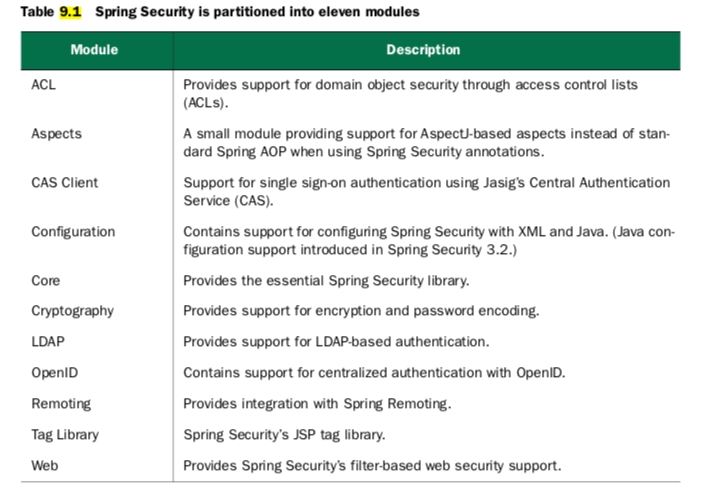The width and height of the screenshot is (710, 488).
Task: Click the OpenID module name
Action: tap(55, 373)
